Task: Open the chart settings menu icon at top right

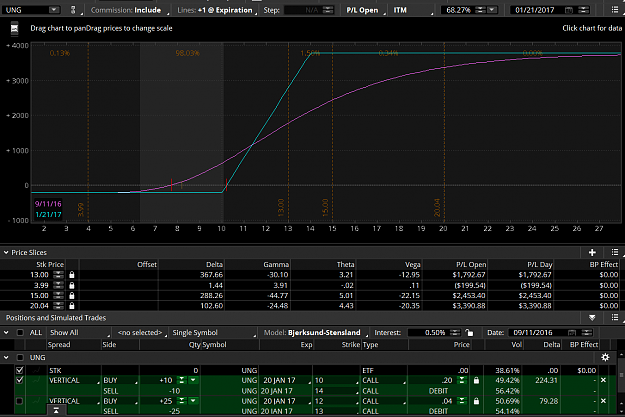Action: click(x=615, y=10)
